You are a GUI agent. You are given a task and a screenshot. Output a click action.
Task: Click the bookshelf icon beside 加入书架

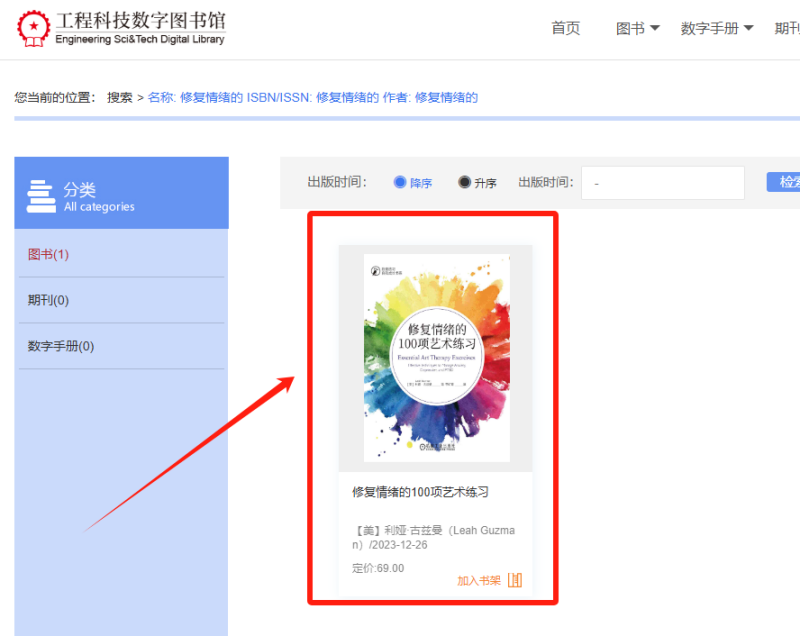[x=515, y=580]
